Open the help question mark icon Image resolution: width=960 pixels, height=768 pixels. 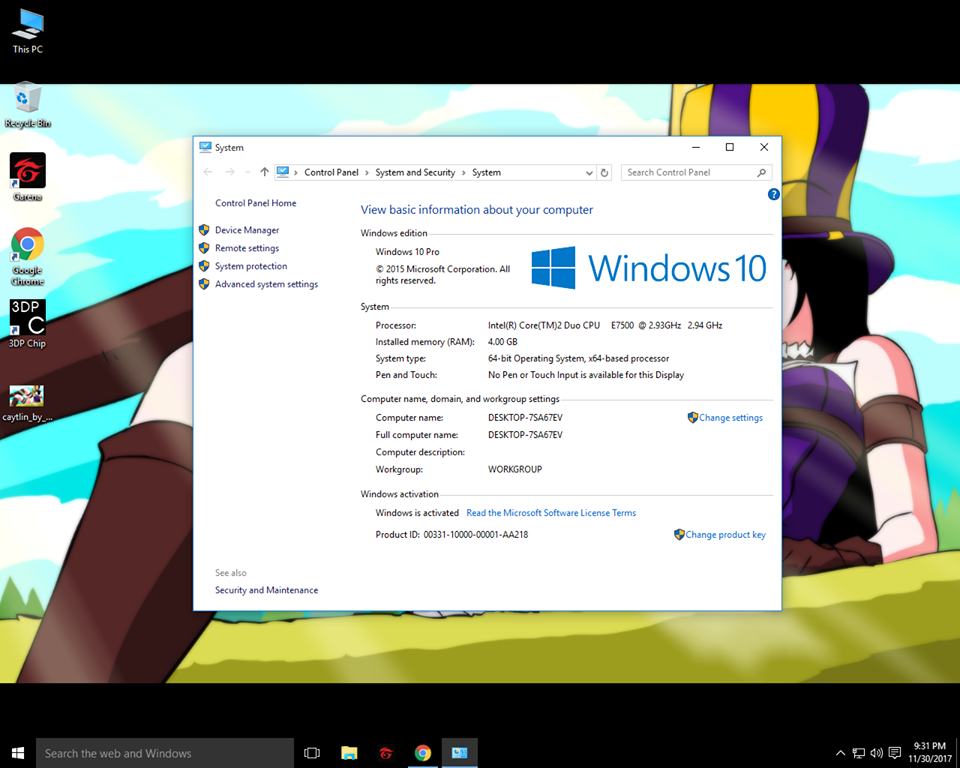pos(773,194)
